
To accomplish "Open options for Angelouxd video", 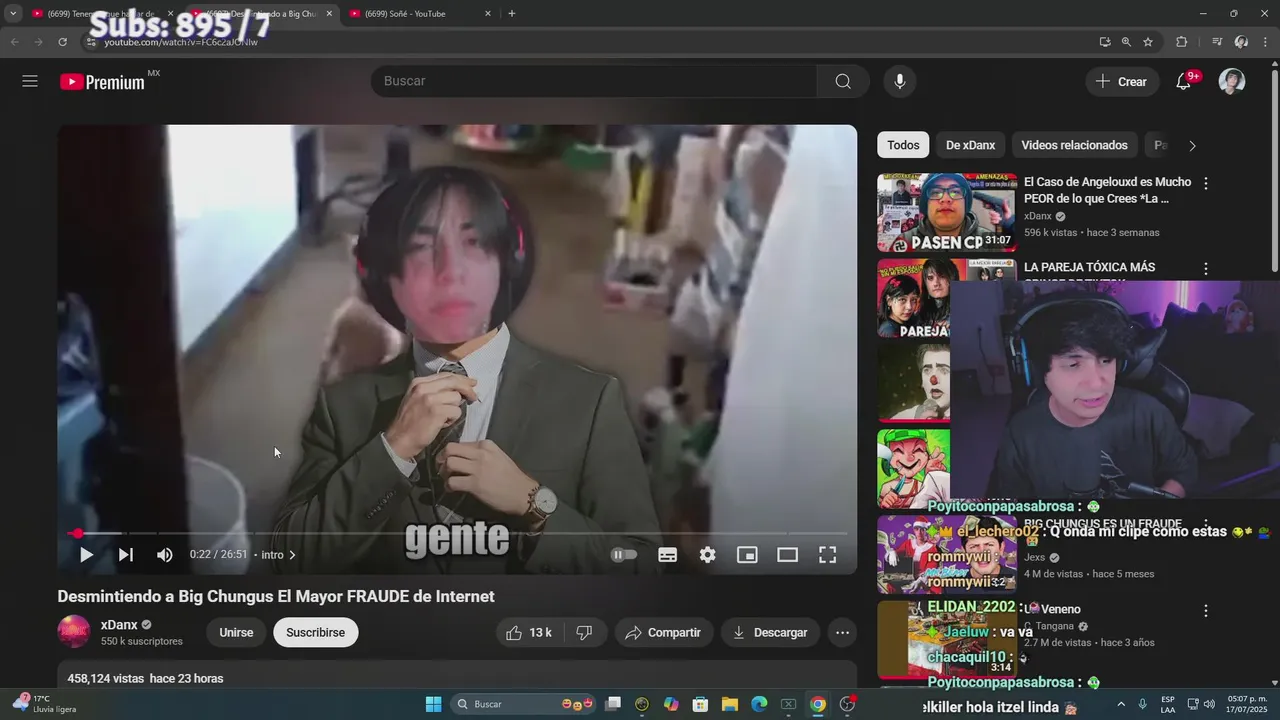I will (1206, 184).
